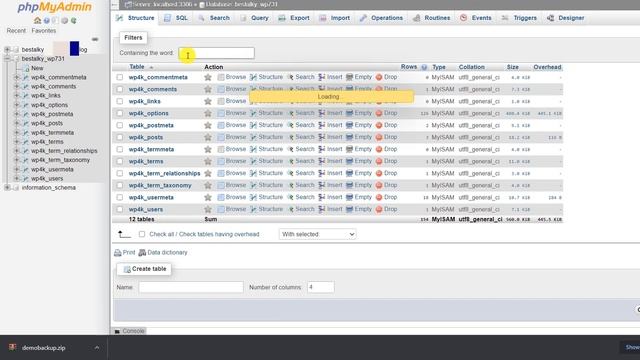This screenshot has width=640, height=360.
Task: Click the new table Name input field
Action: [191, 287]
